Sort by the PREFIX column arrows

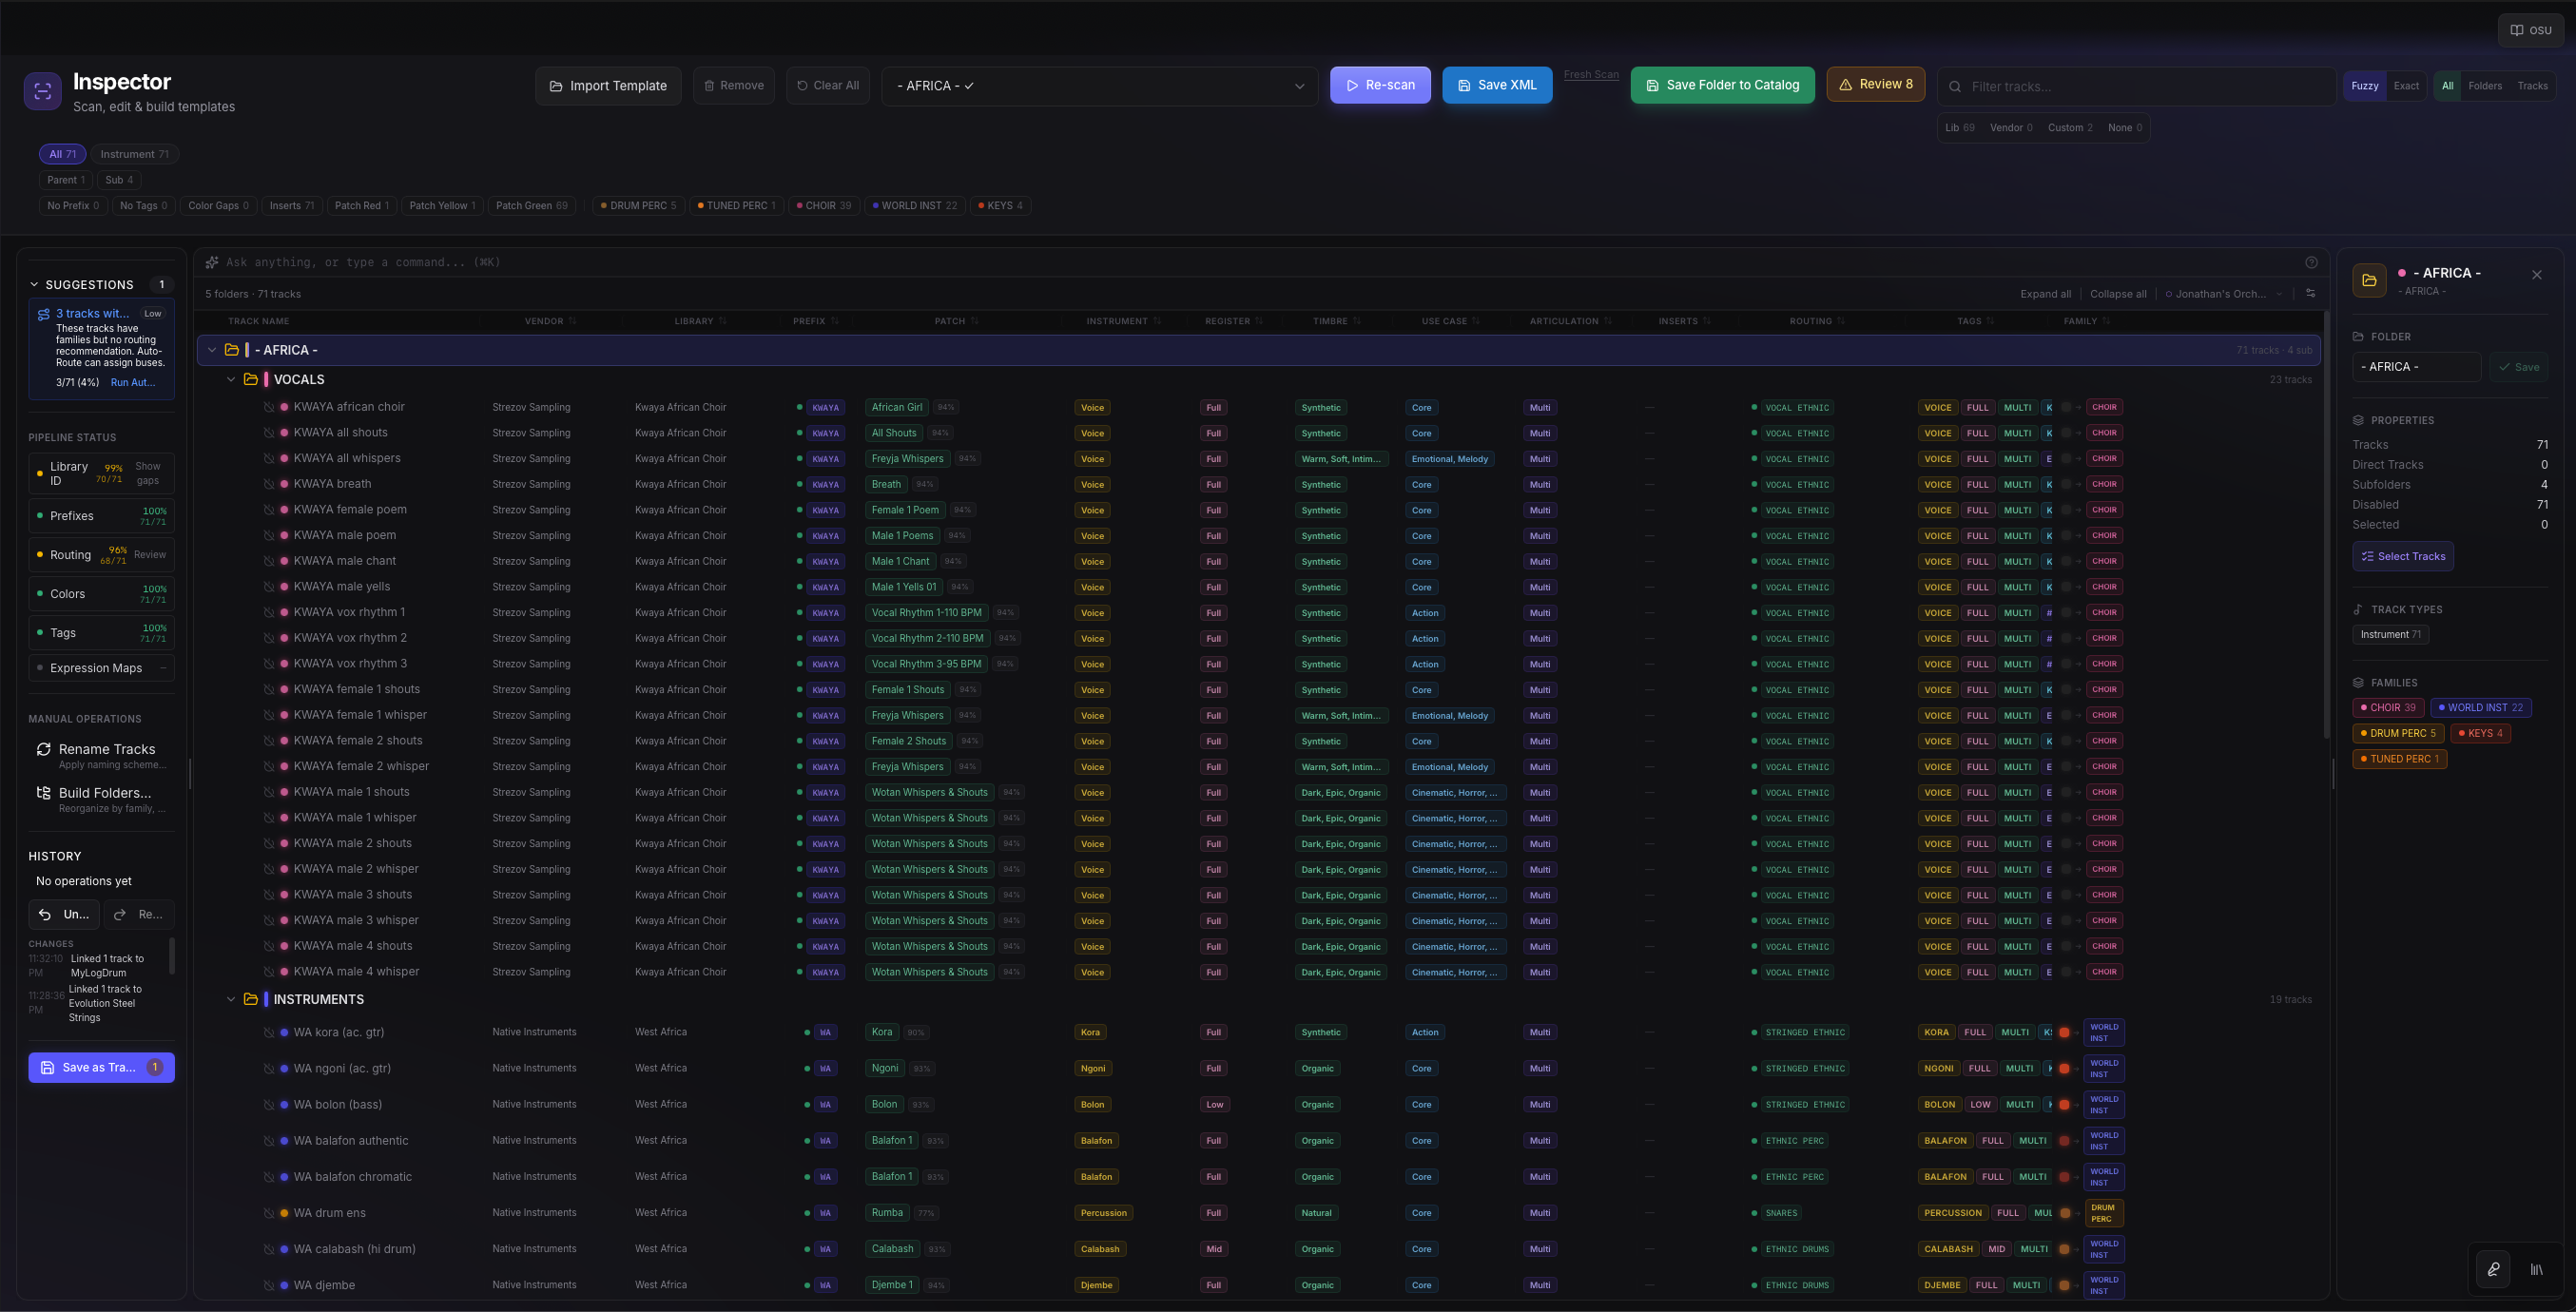835,321
